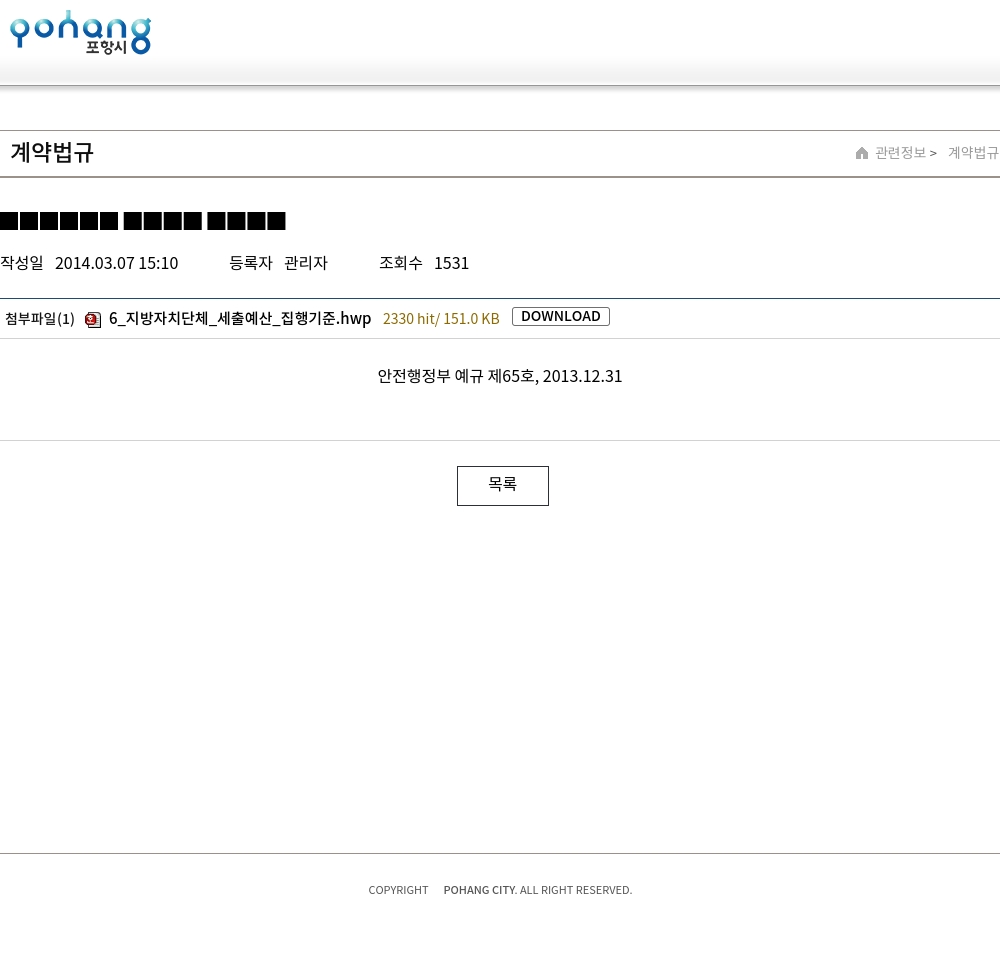
Task: Click the 첨부파일(1) label
Action: [x=40, y=319]
